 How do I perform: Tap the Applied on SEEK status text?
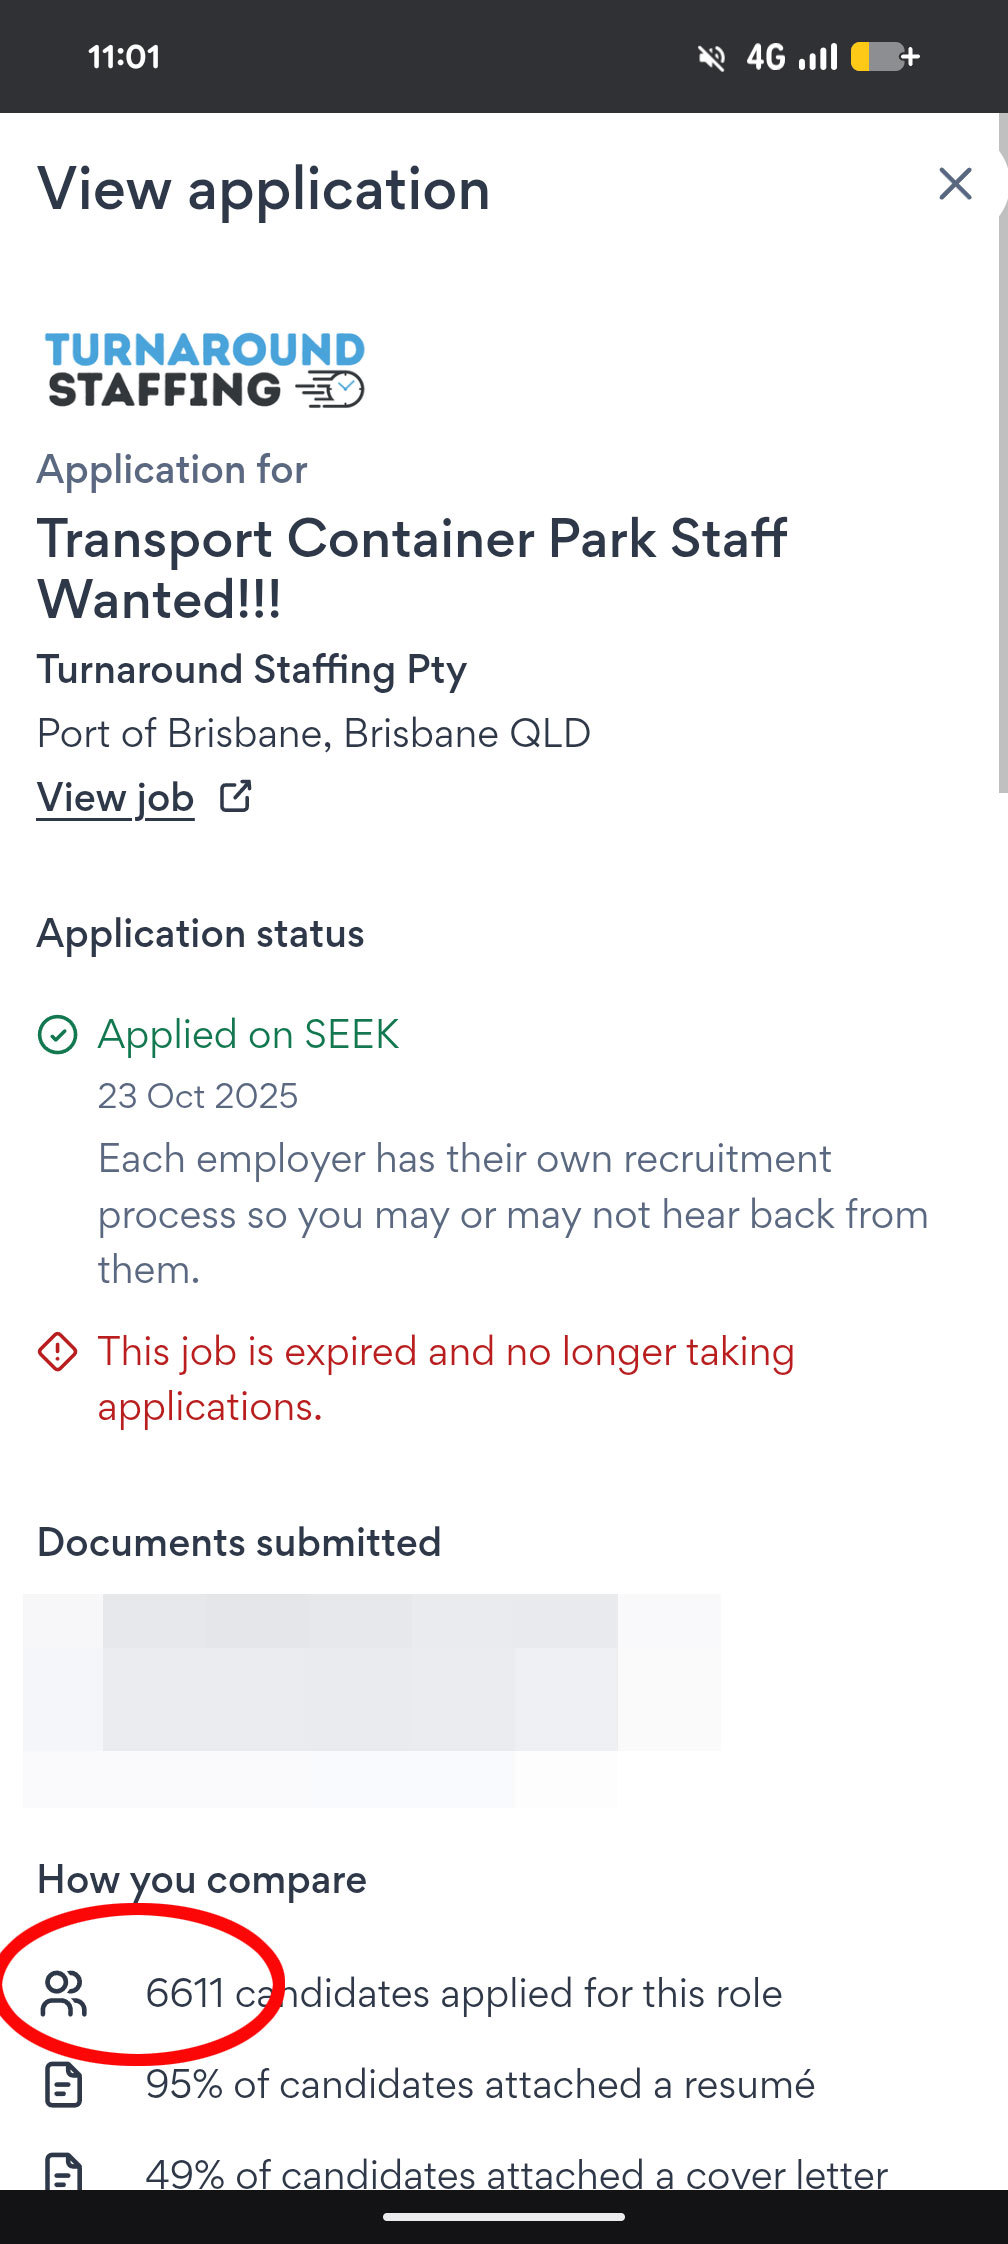[248, 1035]
